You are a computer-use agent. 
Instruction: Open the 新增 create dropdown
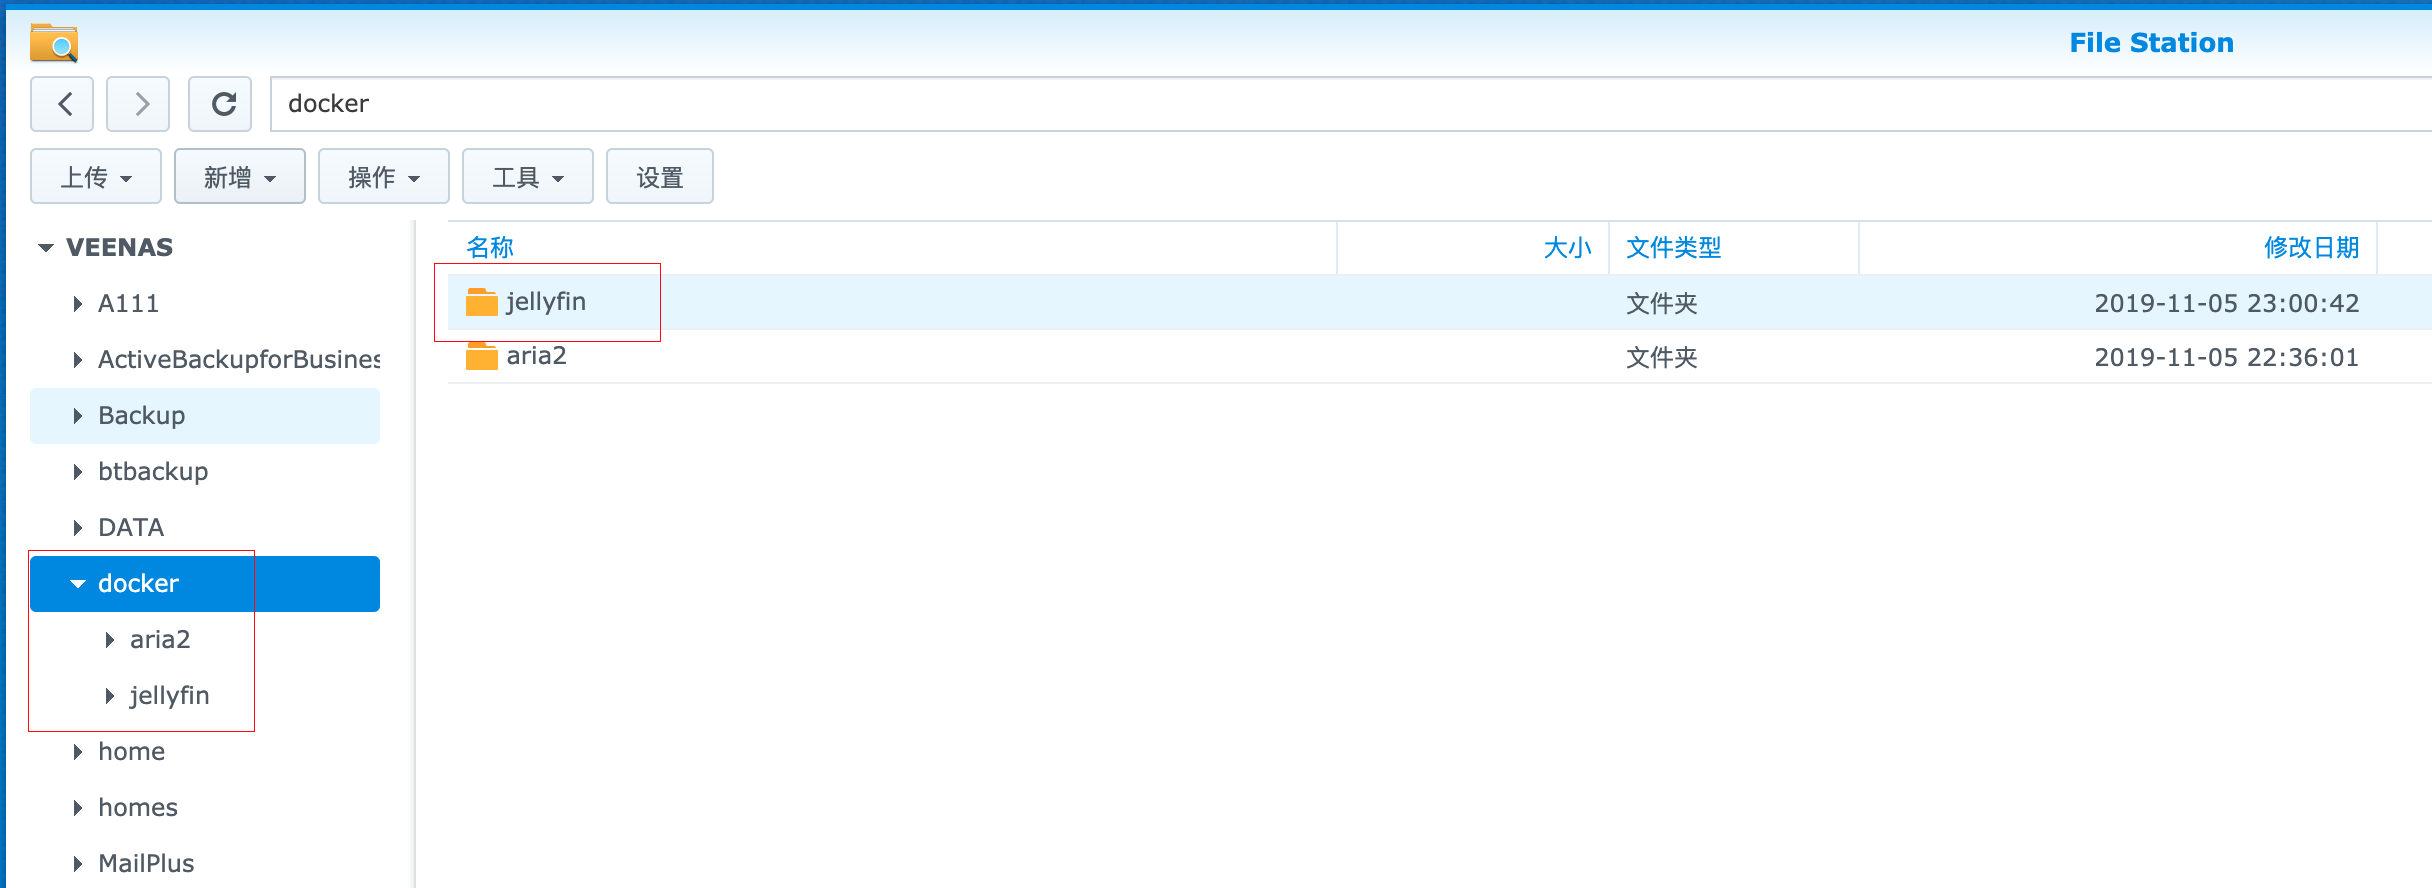pyautogui.click(x=240, y=177)
